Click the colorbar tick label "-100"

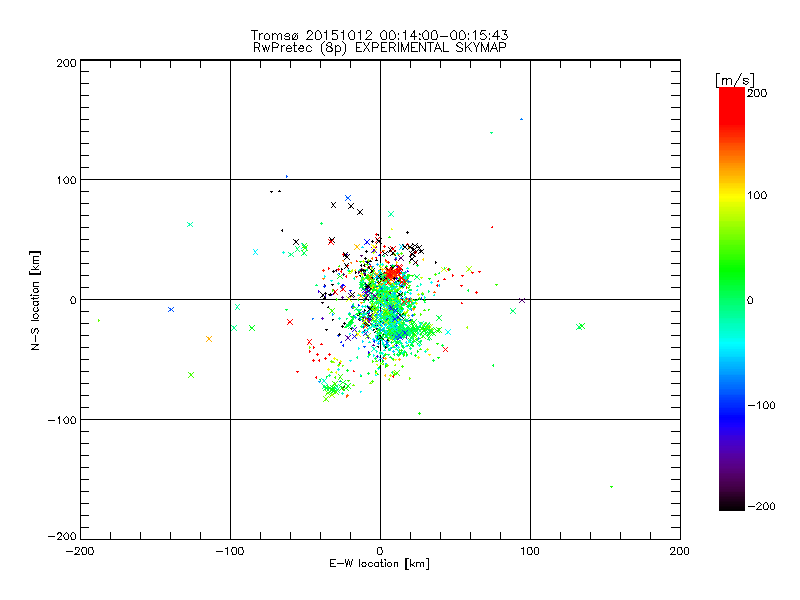coord(761,405)
